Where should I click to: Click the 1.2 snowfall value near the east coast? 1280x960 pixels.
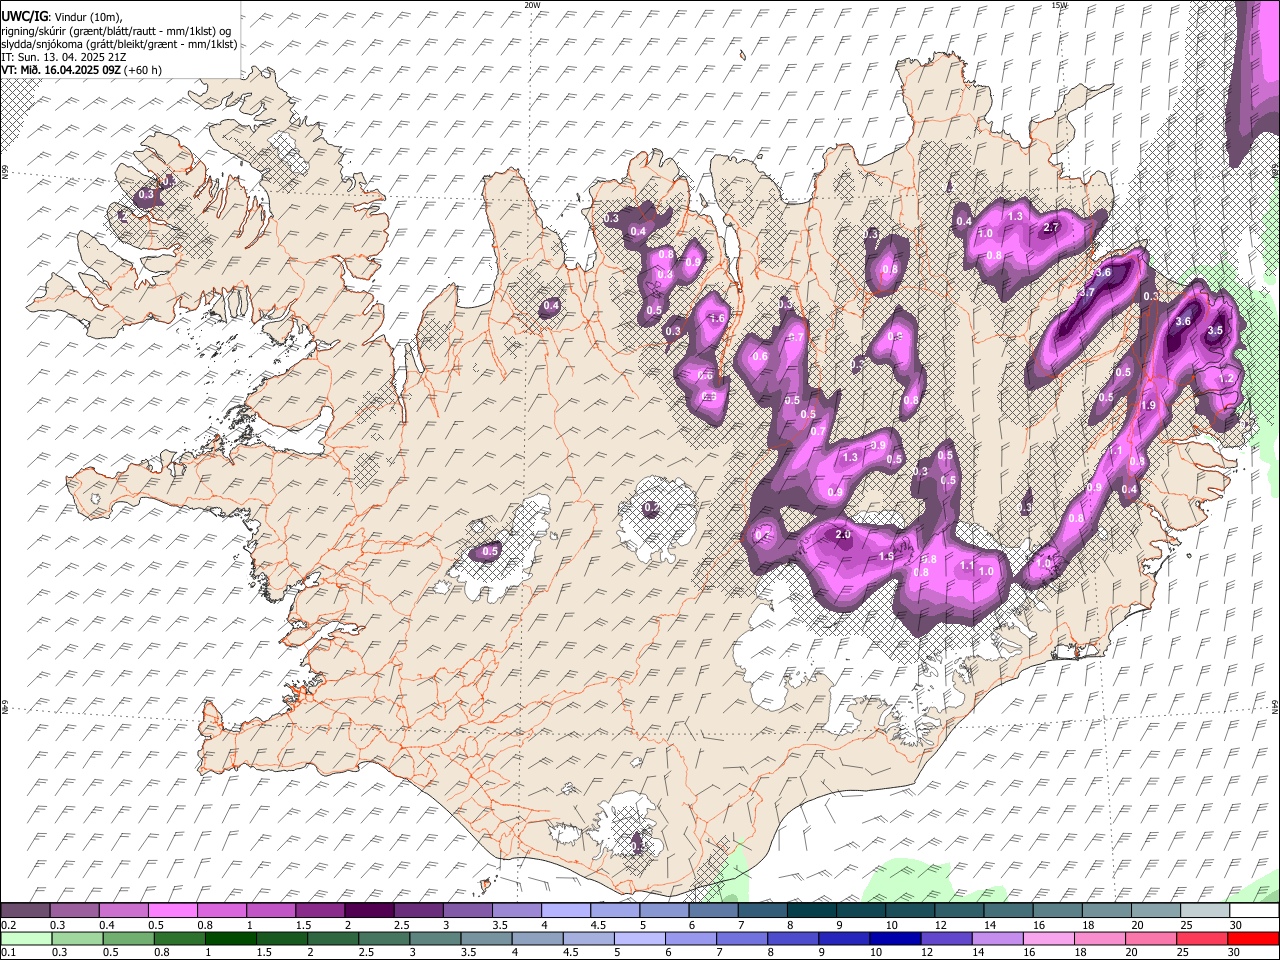1227,380
